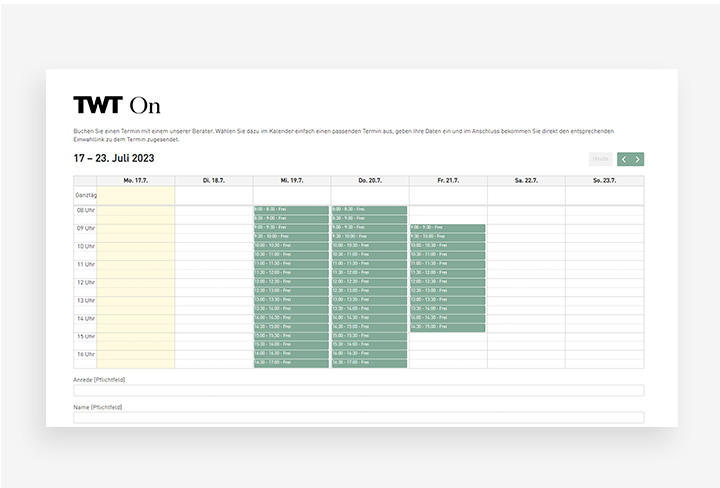Book Thursday 8:00 - 8:30 free slot
The width and height of the screenshot is (720, 488).
(x=369, y=210)
